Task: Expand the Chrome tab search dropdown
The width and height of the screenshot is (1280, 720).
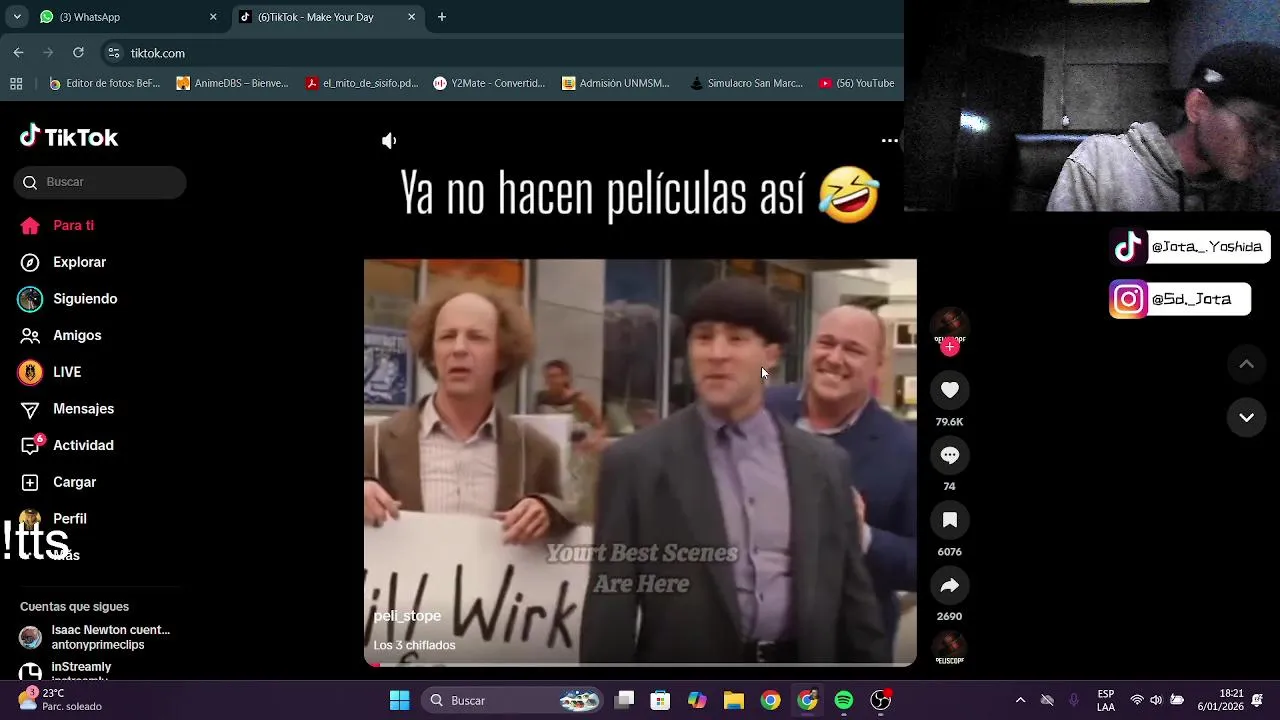Action: pos(16,17)
